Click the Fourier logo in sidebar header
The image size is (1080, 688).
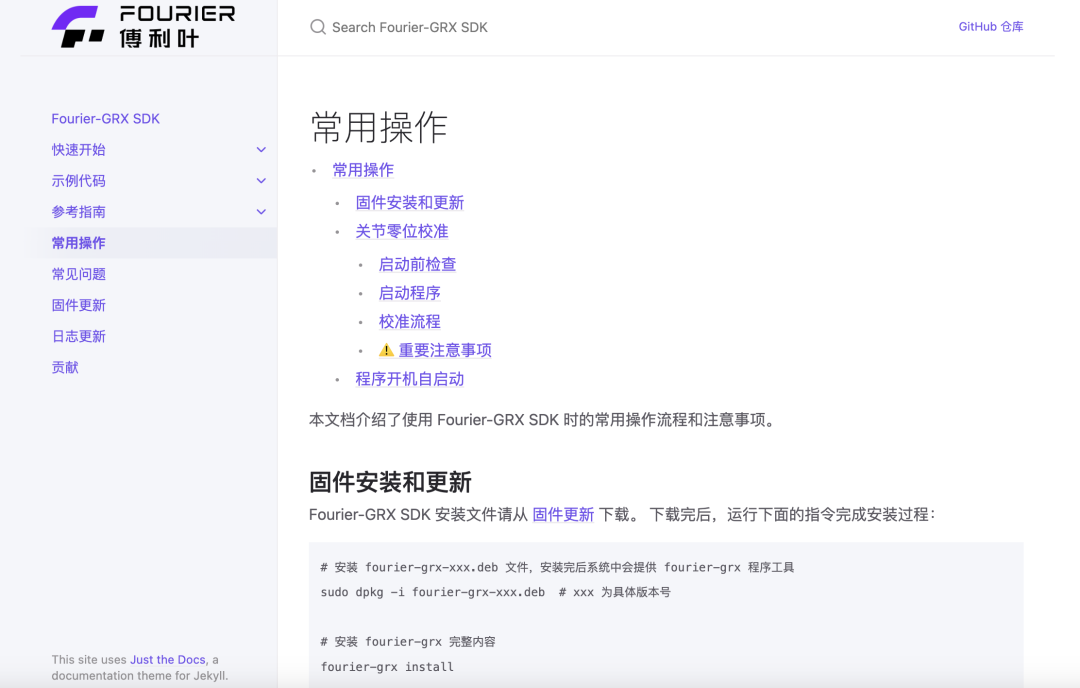click(x=143, y=27)
